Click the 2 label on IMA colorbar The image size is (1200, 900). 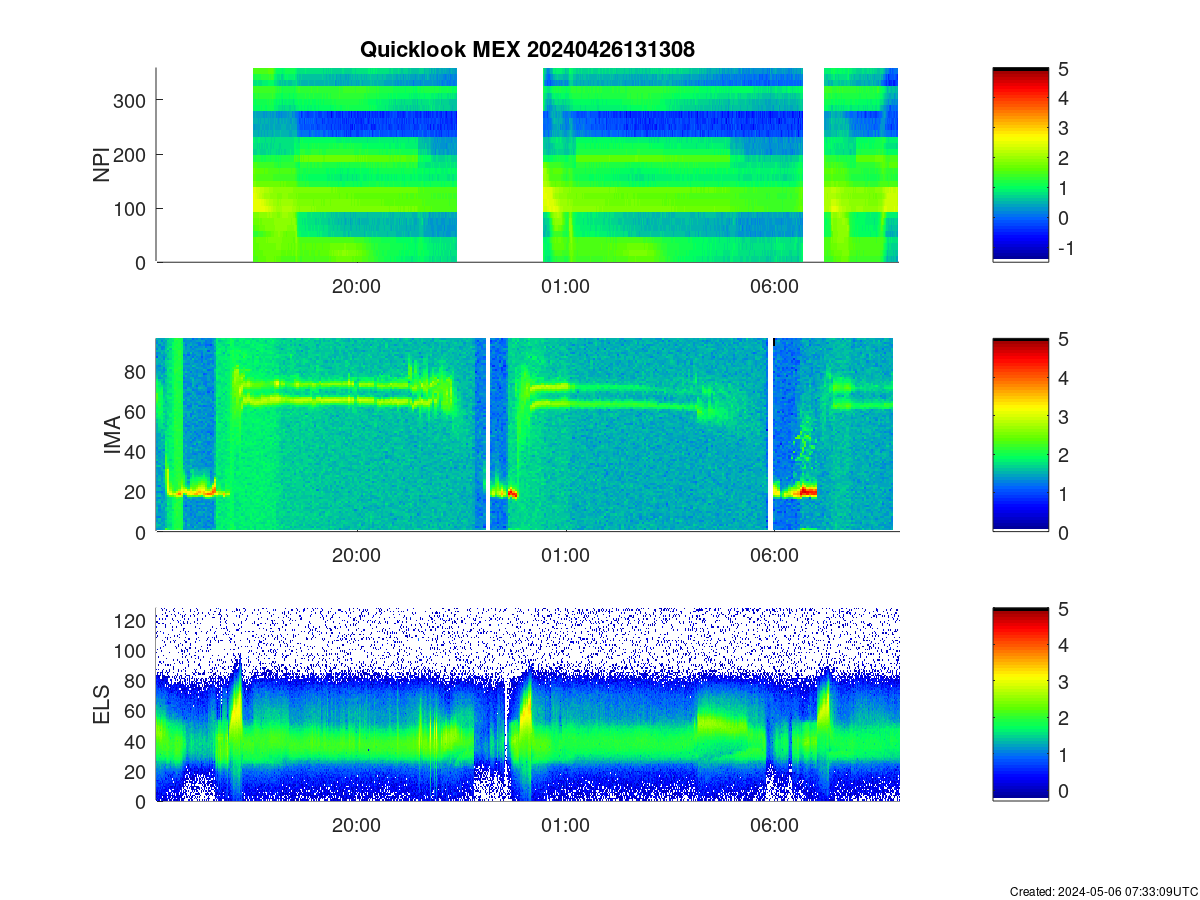click(1064, 455)
